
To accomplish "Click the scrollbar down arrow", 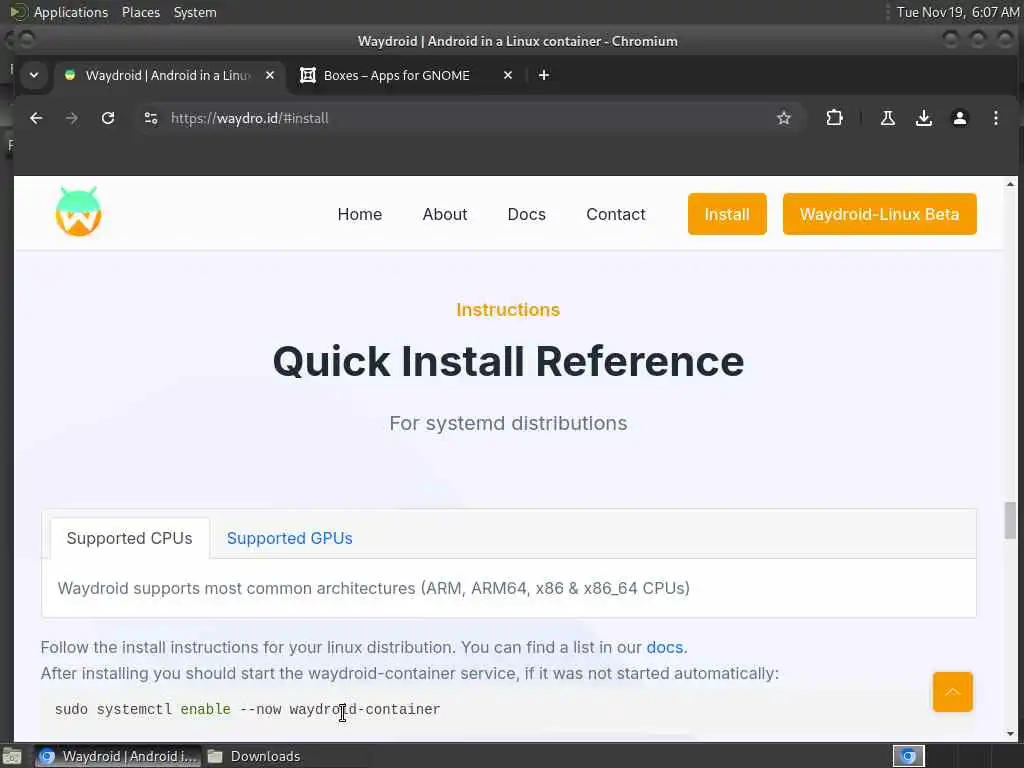I will pos(1010,733).
